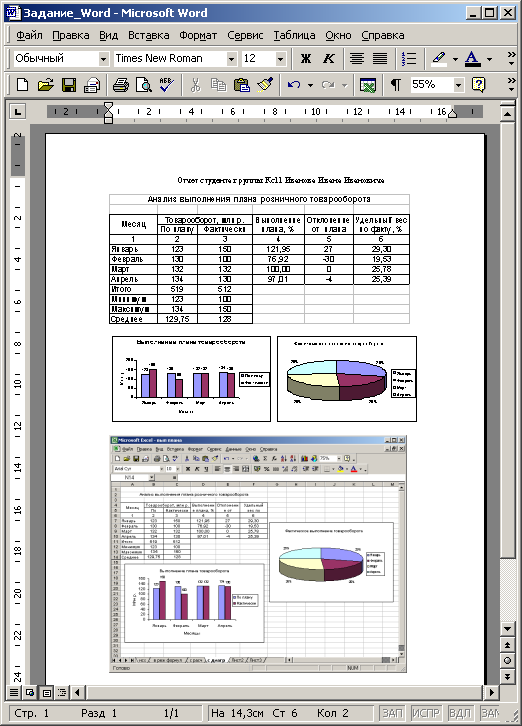Switch to Web Layout view button
522x726 pixels.
30,693
